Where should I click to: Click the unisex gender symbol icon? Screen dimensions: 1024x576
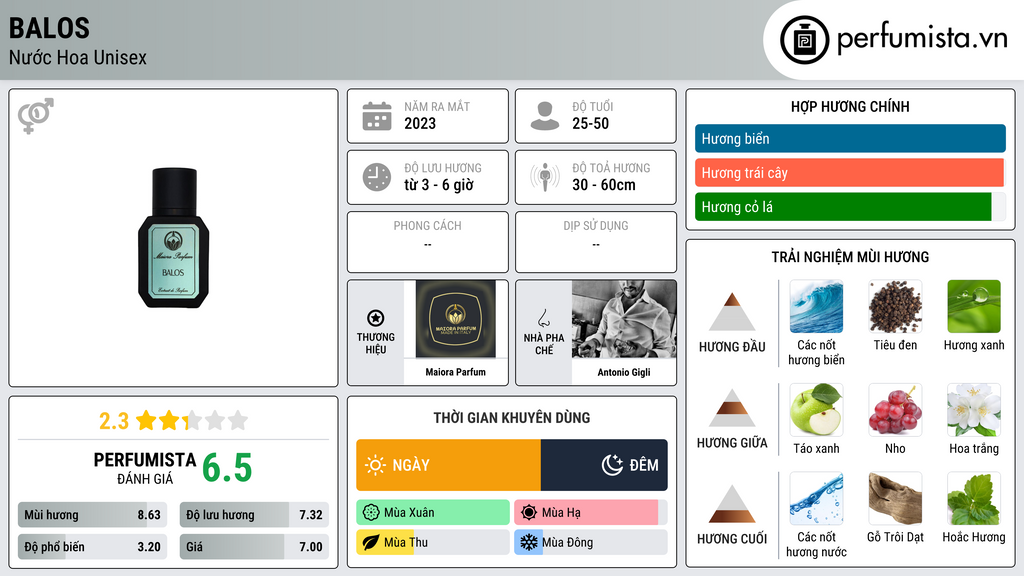[36, 116]
